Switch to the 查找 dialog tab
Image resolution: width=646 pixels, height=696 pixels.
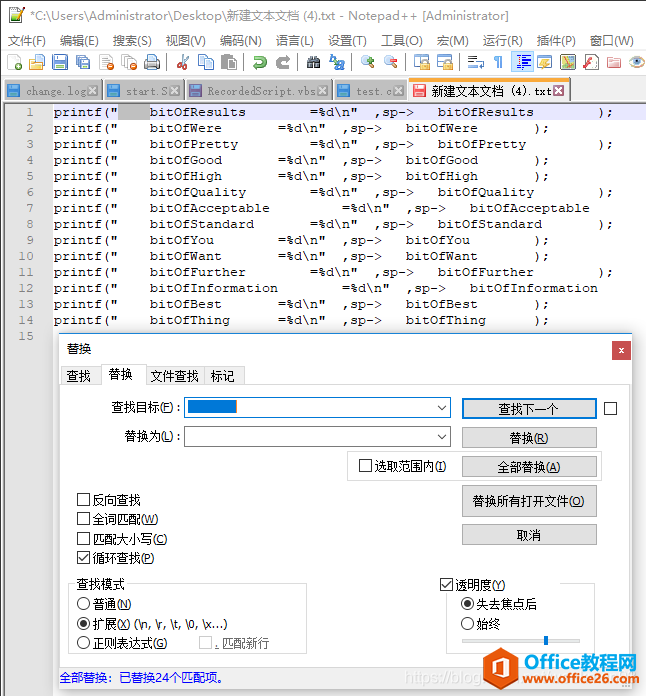(79, 376)
